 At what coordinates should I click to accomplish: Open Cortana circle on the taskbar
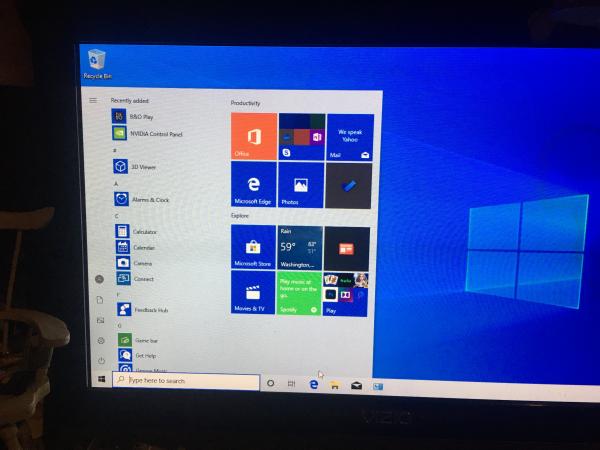click(x=271, y=383)
